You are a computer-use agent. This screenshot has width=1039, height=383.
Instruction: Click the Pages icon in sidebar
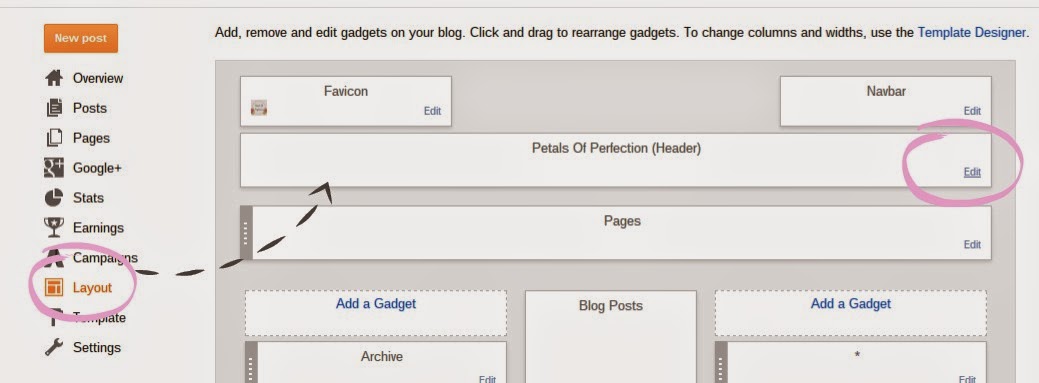[x=54, y=138]
